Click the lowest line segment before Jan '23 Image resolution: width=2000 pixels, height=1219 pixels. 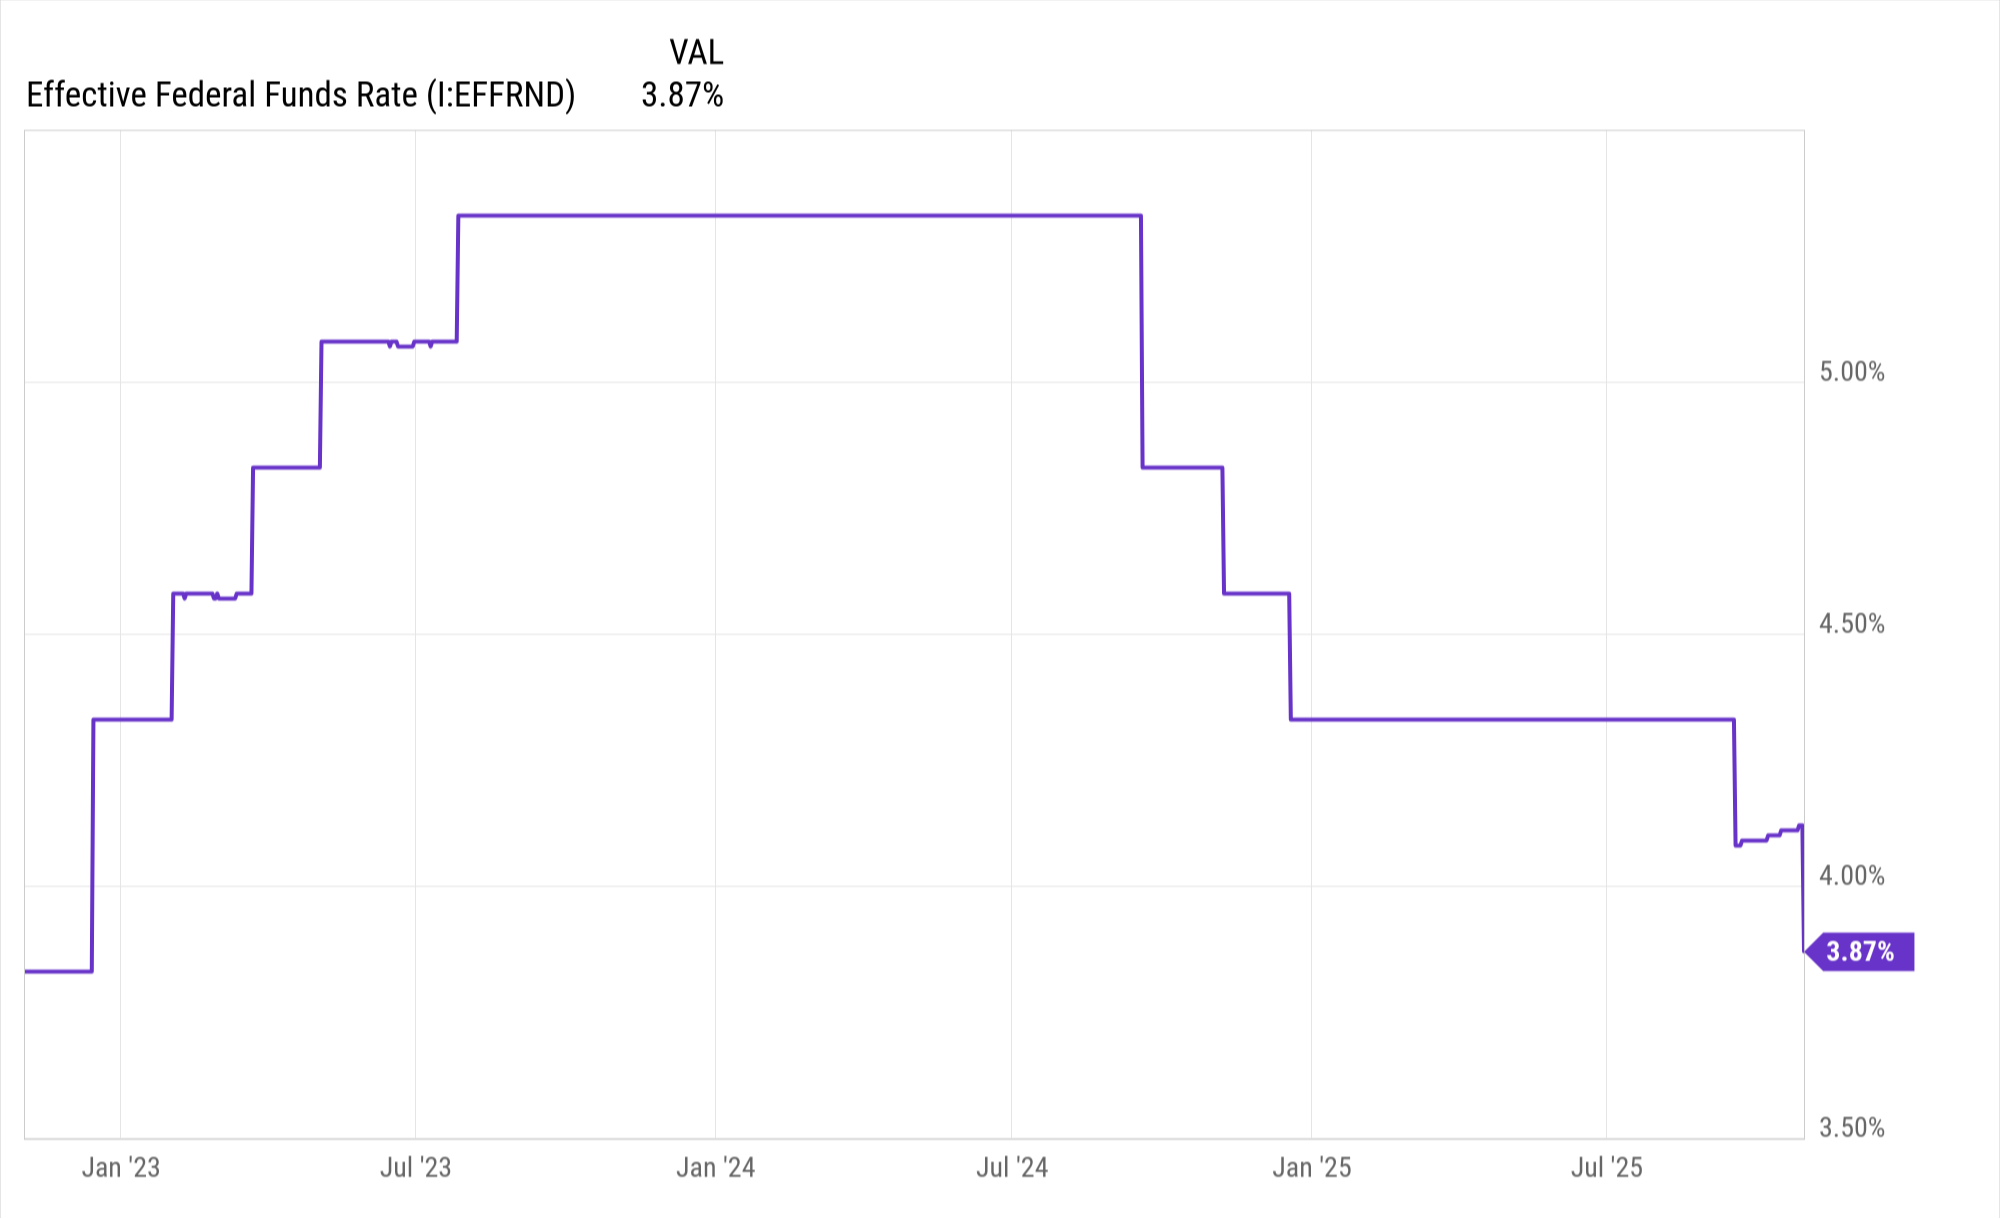[x=58, y=971]
